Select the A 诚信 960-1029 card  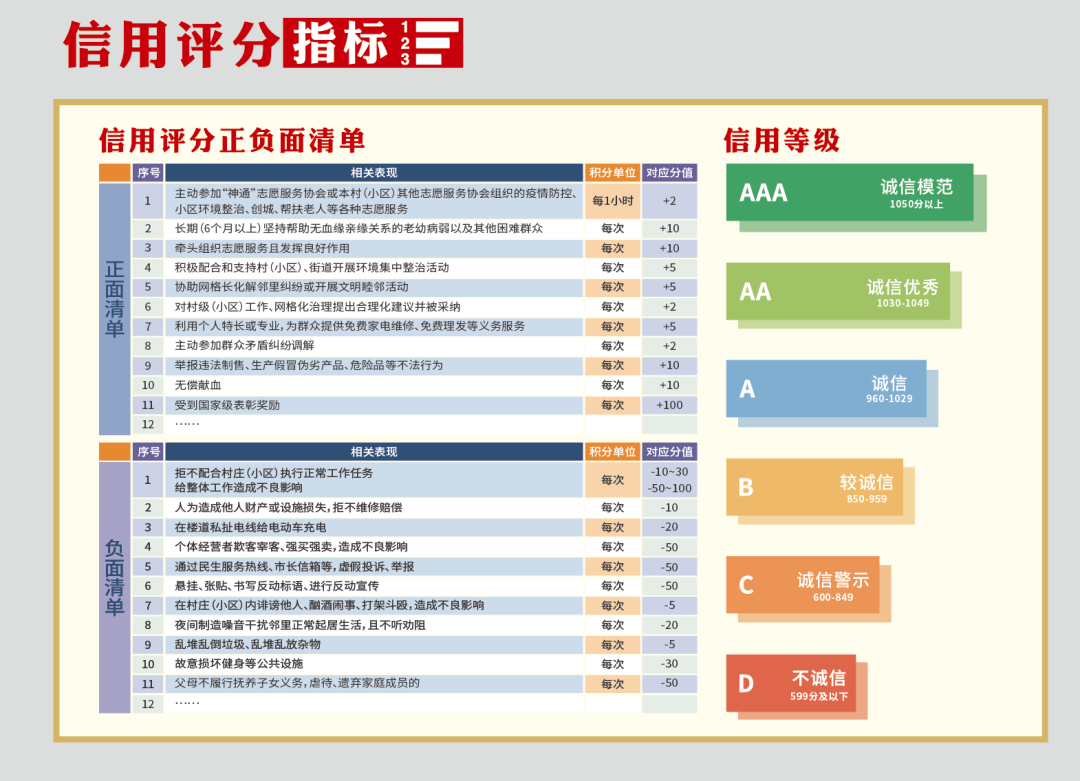(x=826, y=388)
